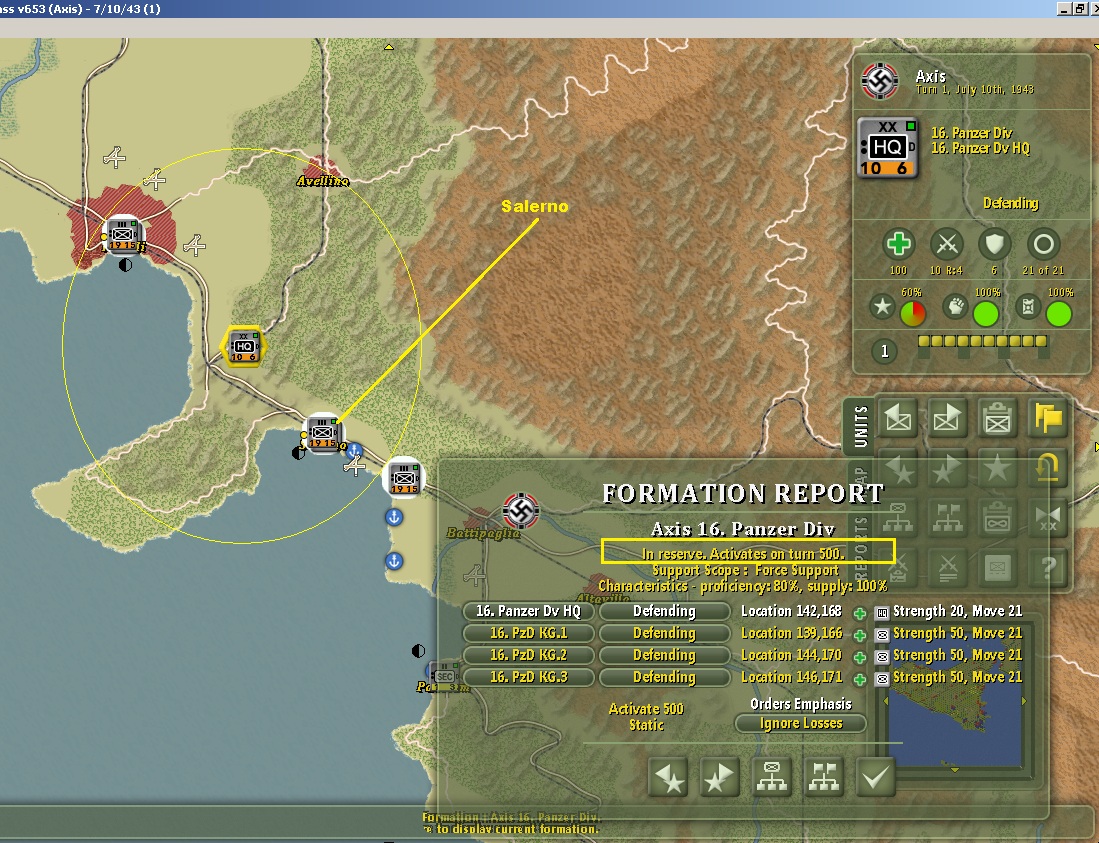1099x843 pixels.
Task: Click the circle movement icon showing 21 of 21
Action: coord(1043,245)
